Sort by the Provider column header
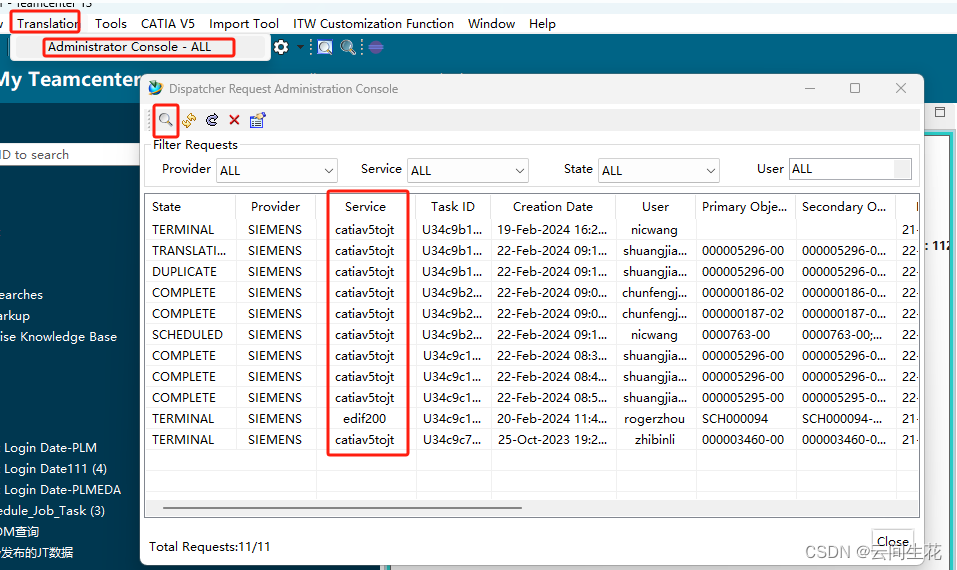957x570 pixels. (275, 206)
